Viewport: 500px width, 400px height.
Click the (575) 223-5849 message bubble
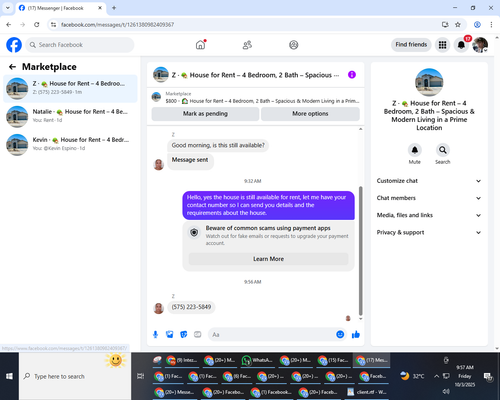pos(191,307)
